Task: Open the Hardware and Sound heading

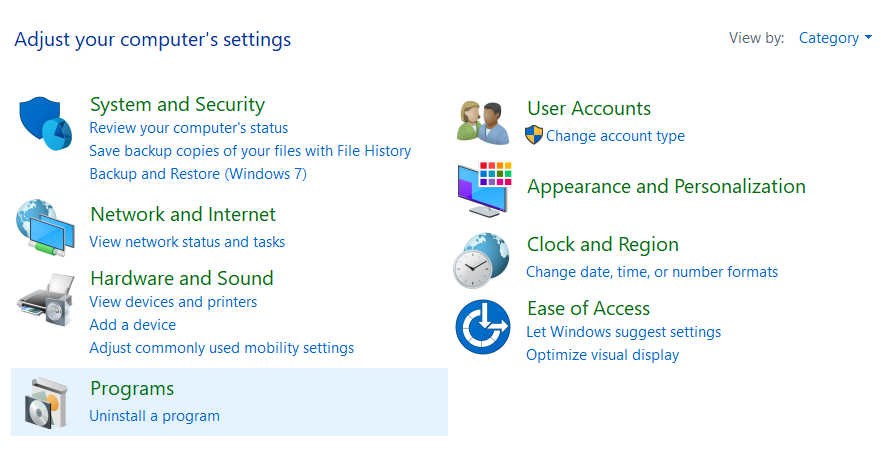Action: tap(182, 278)
